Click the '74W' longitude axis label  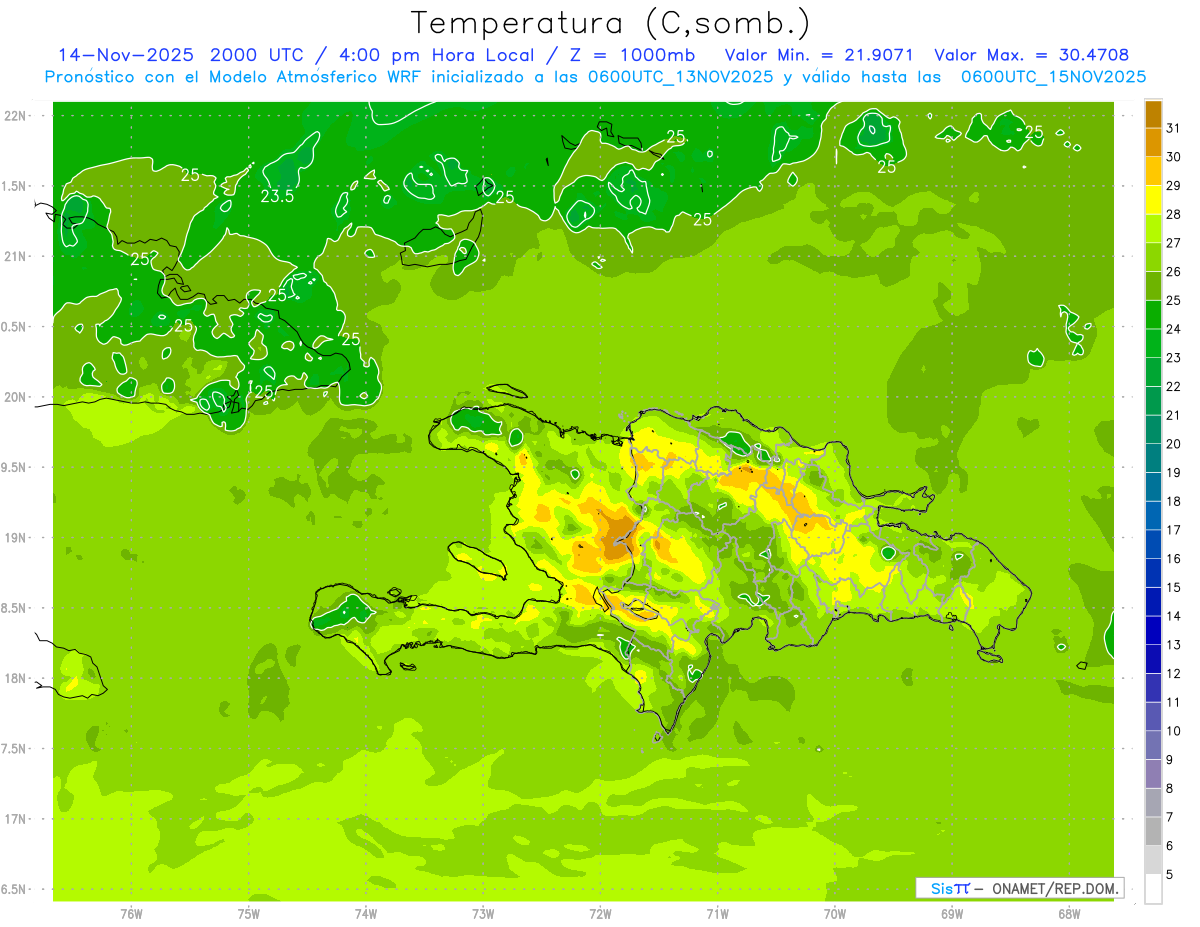point(366,913)
